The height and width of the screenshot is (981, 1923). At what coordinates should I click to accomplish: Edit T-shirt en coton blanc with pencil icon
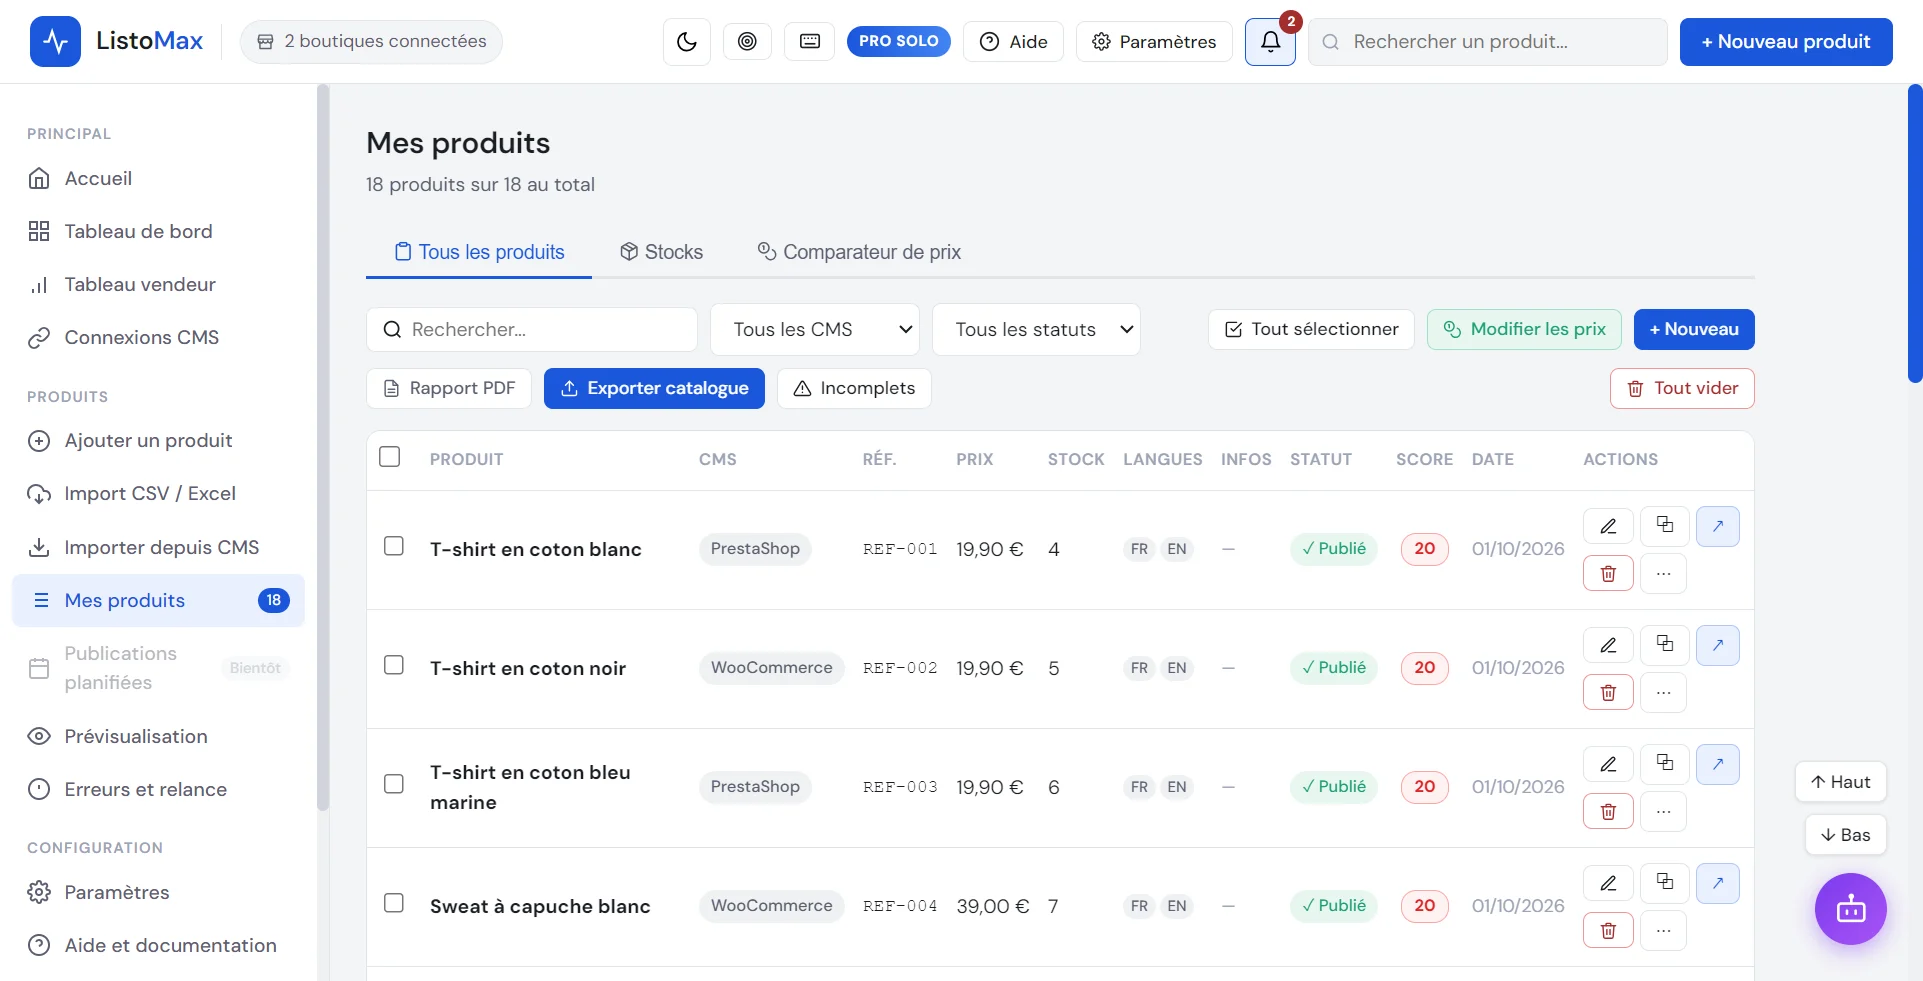1608,526
